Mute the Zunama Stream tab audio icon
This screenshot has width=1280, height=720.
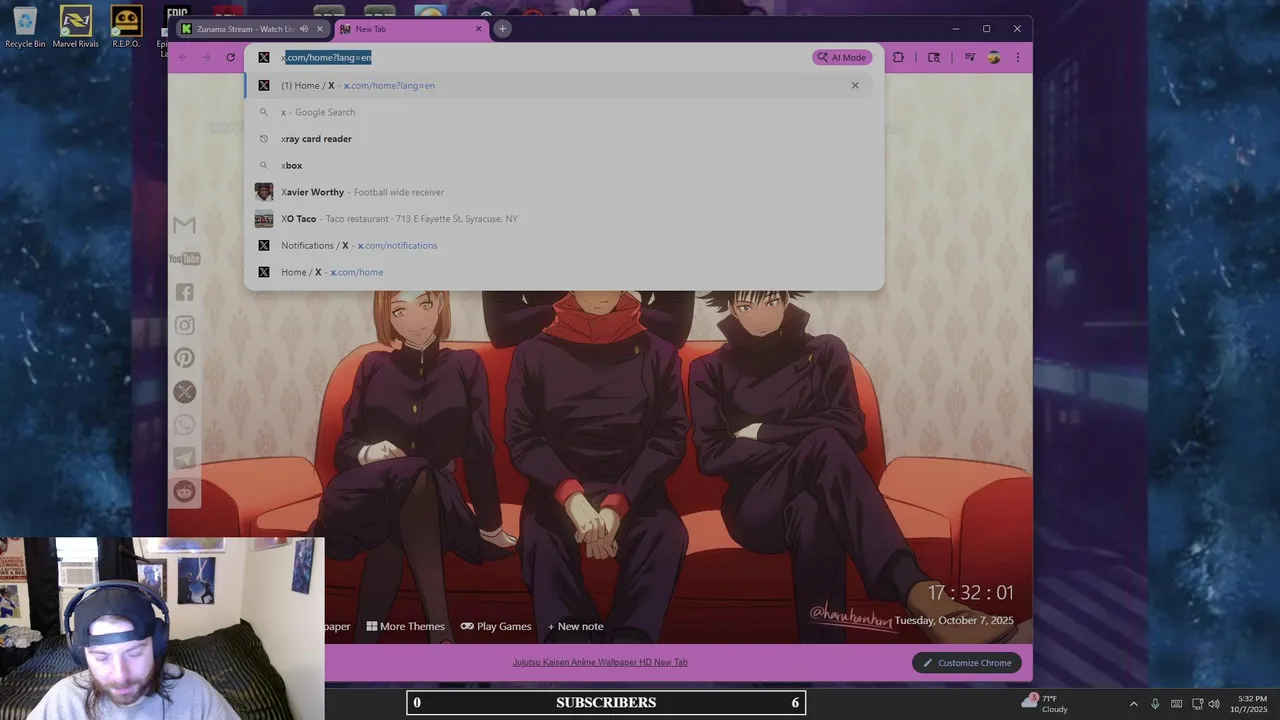pyautogui.click(x=304, y=29)
